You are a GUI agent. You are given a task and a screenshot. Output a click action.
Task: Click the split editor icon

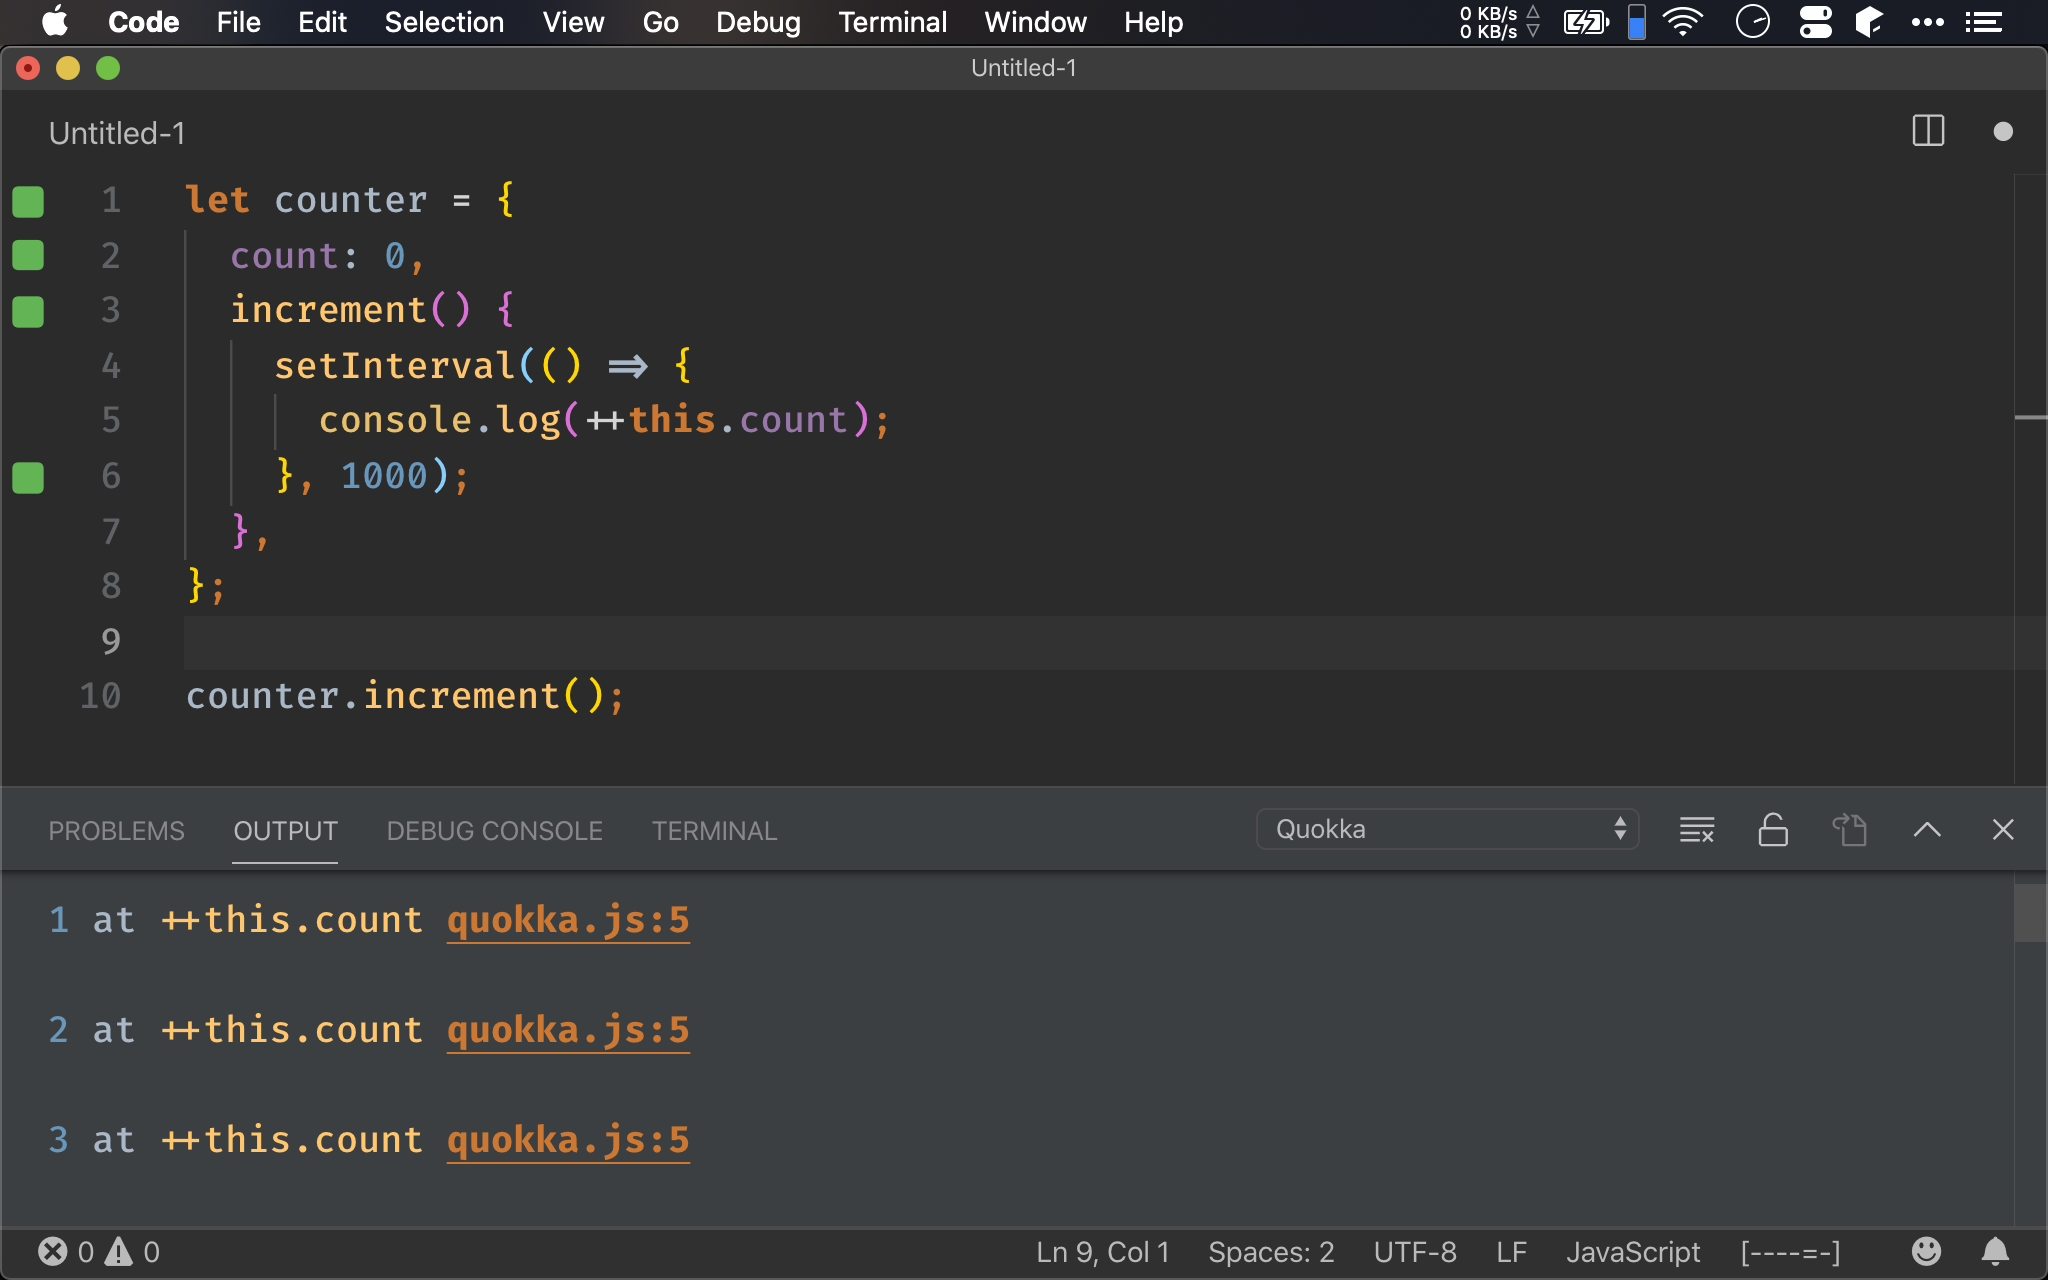[1927, 131]
